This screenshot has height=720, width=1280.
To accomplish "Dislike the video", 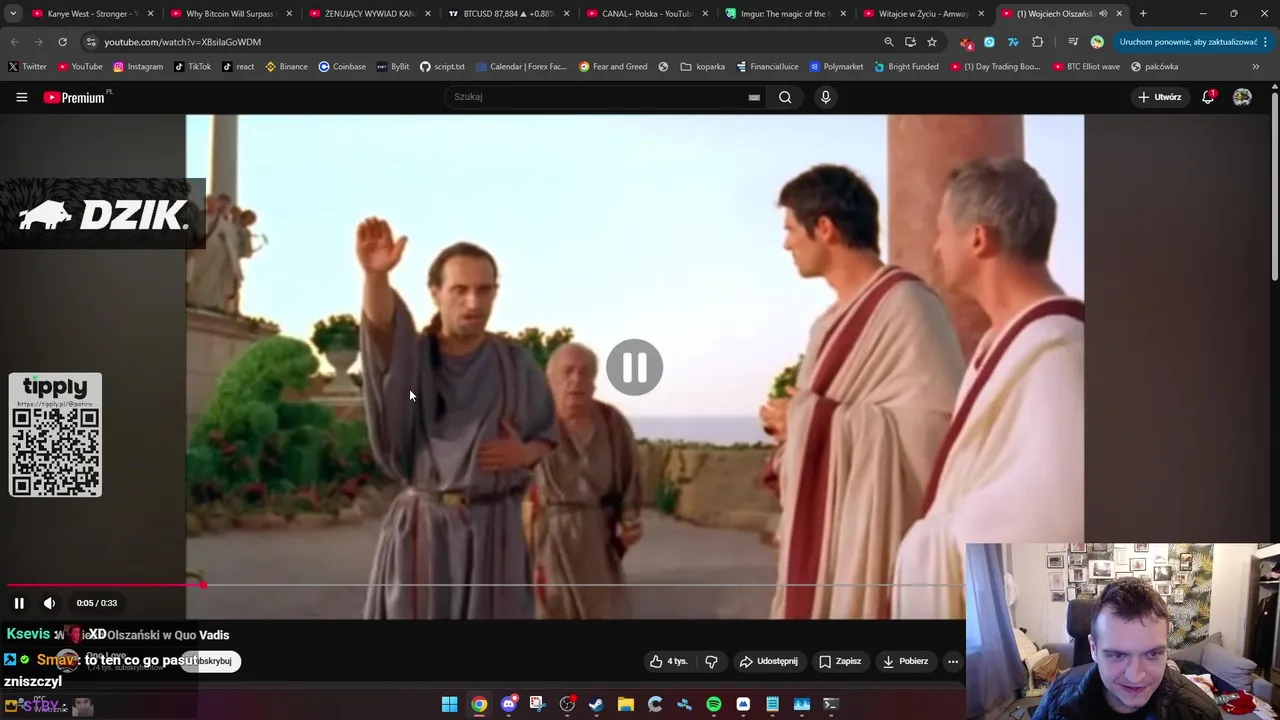I will [x=711, y=661].
